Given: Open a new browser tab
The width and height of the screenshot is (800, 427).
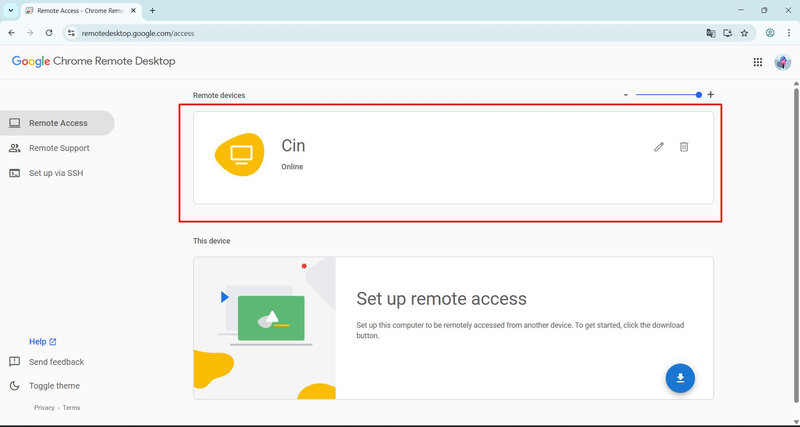Looking at the screenshot, I should (152, 11).
